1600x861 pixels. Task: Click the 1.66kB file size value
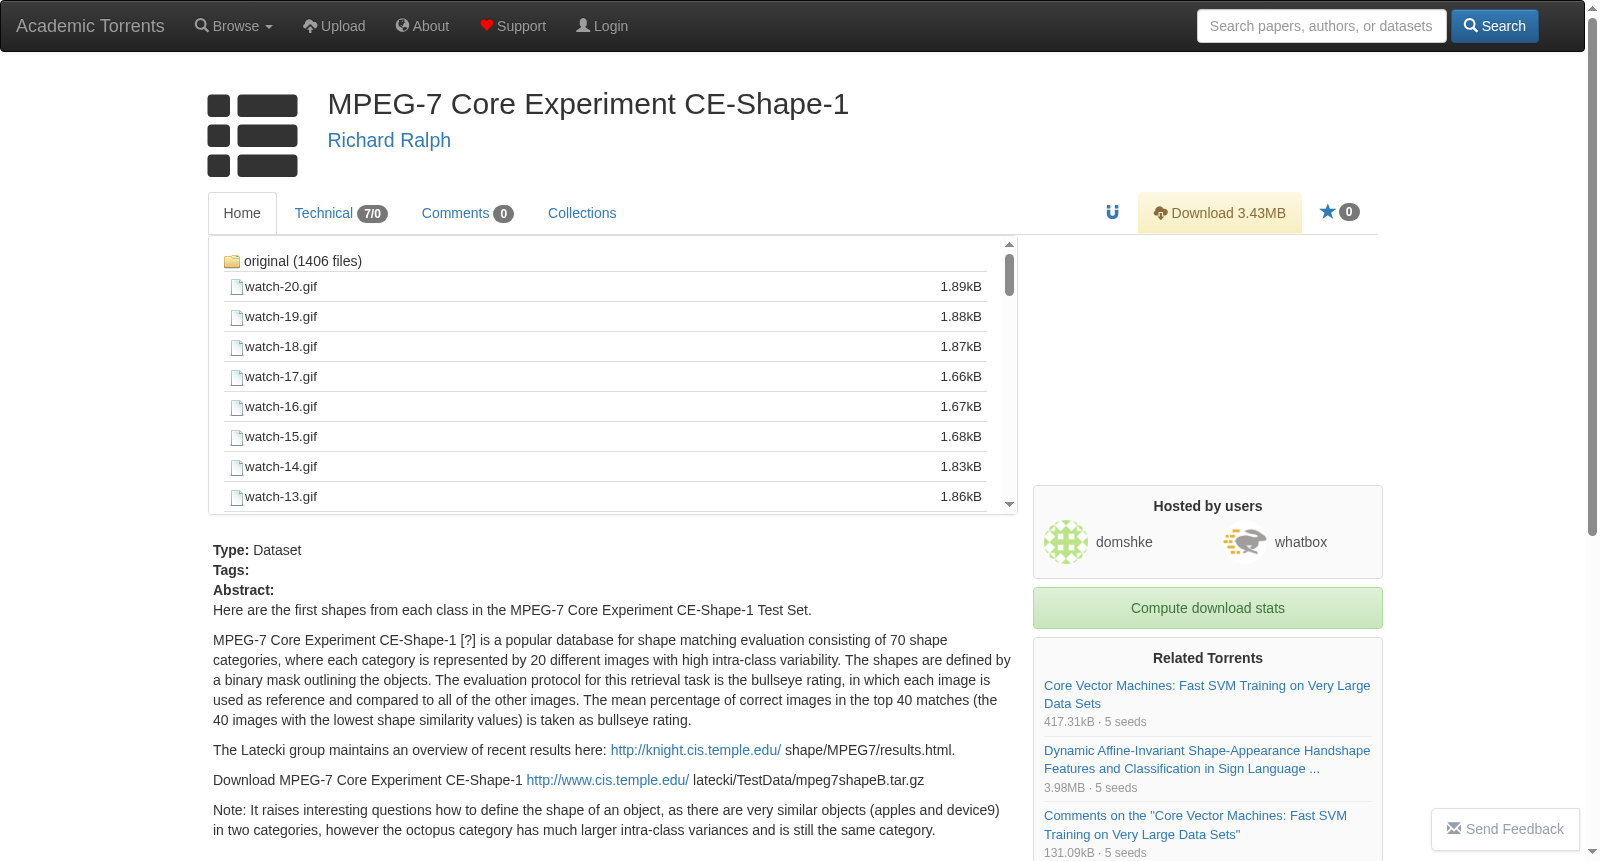tap(961, 377)
